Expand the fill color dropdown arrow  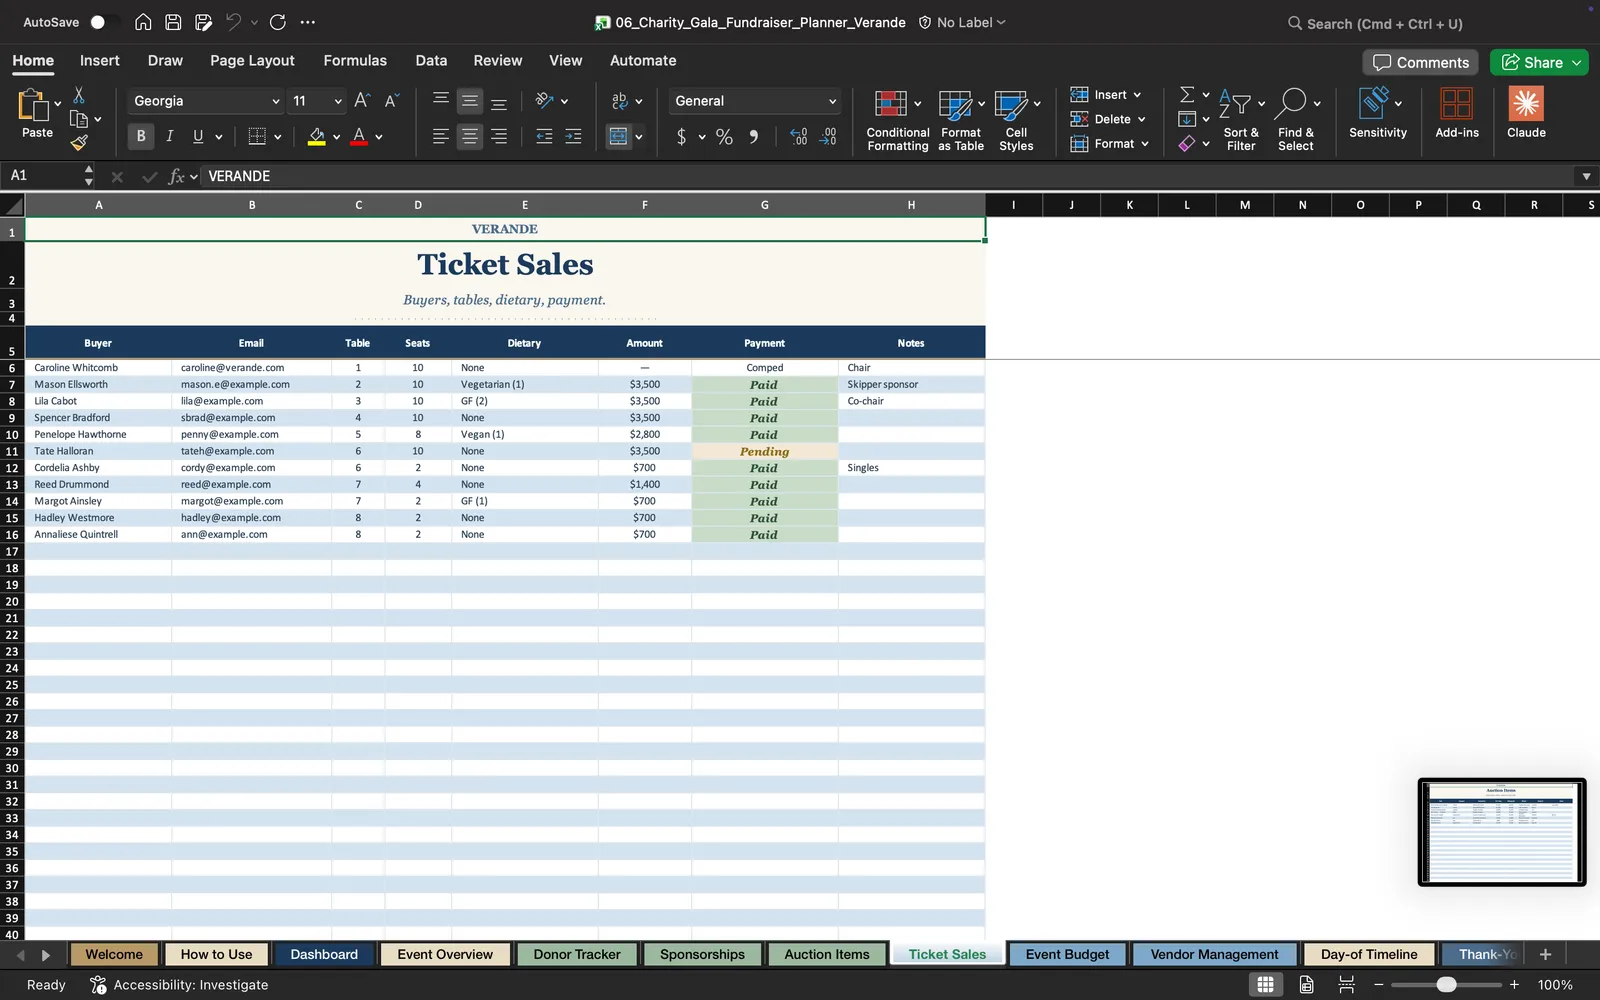pyautogui.click(x=336, y=137)
